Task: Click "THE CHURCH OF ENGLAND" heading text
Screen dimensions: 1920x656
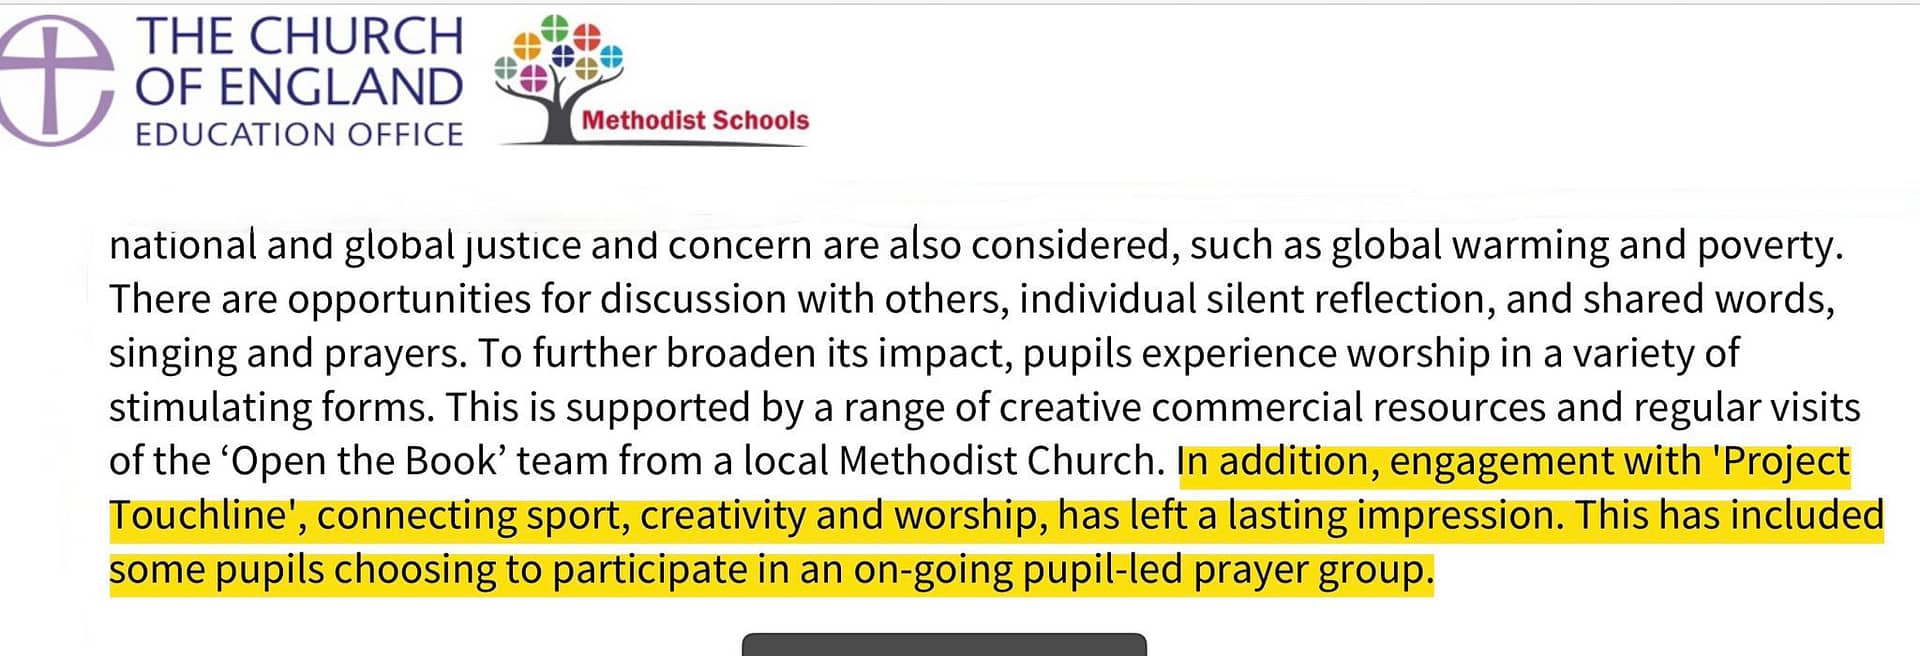Action: point(299,62)
